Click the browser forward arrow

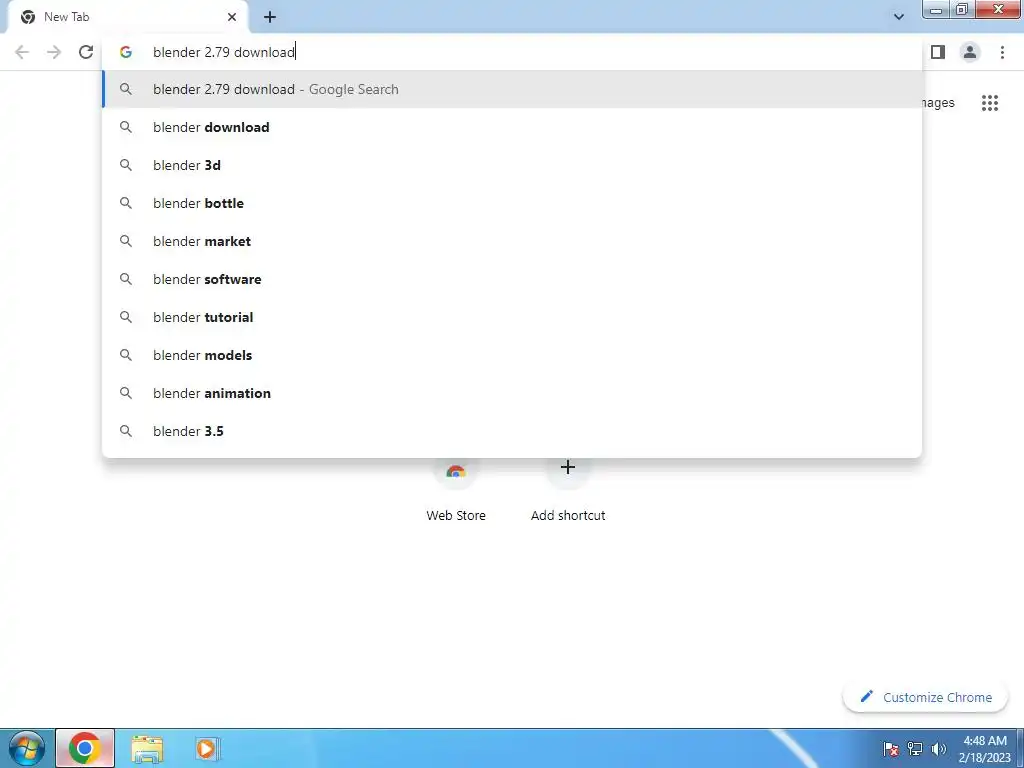tap(54, 52)
